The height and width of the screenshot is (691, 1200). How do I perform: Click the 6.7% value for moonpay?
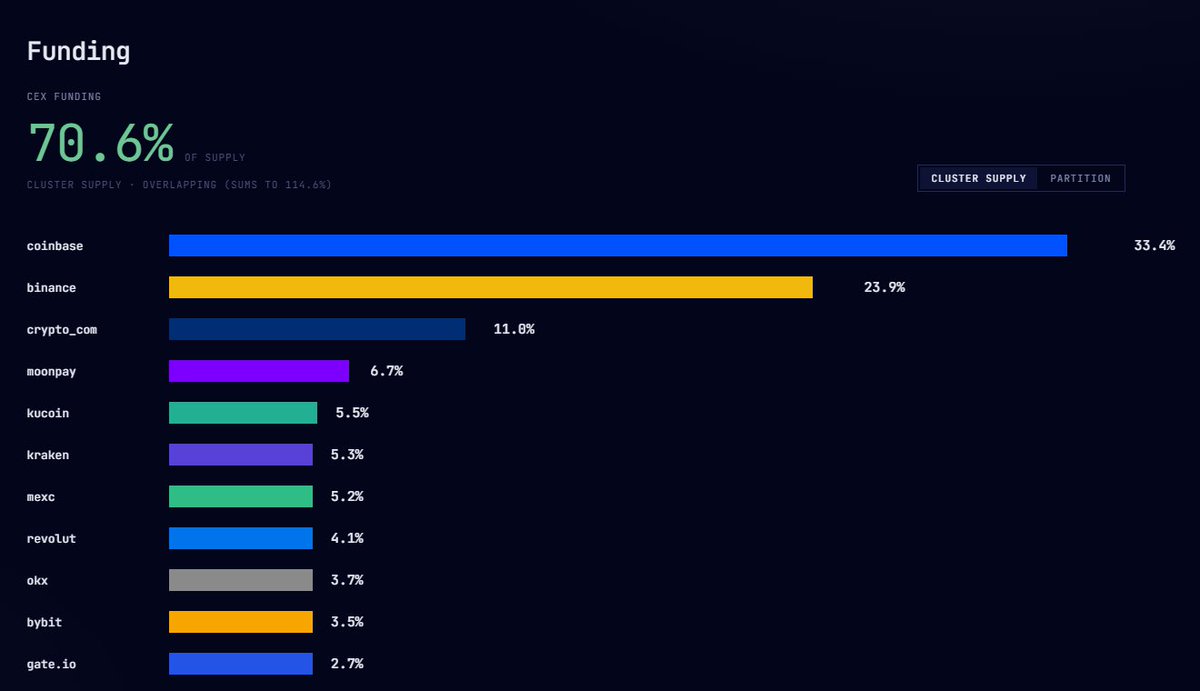point(386,371)
